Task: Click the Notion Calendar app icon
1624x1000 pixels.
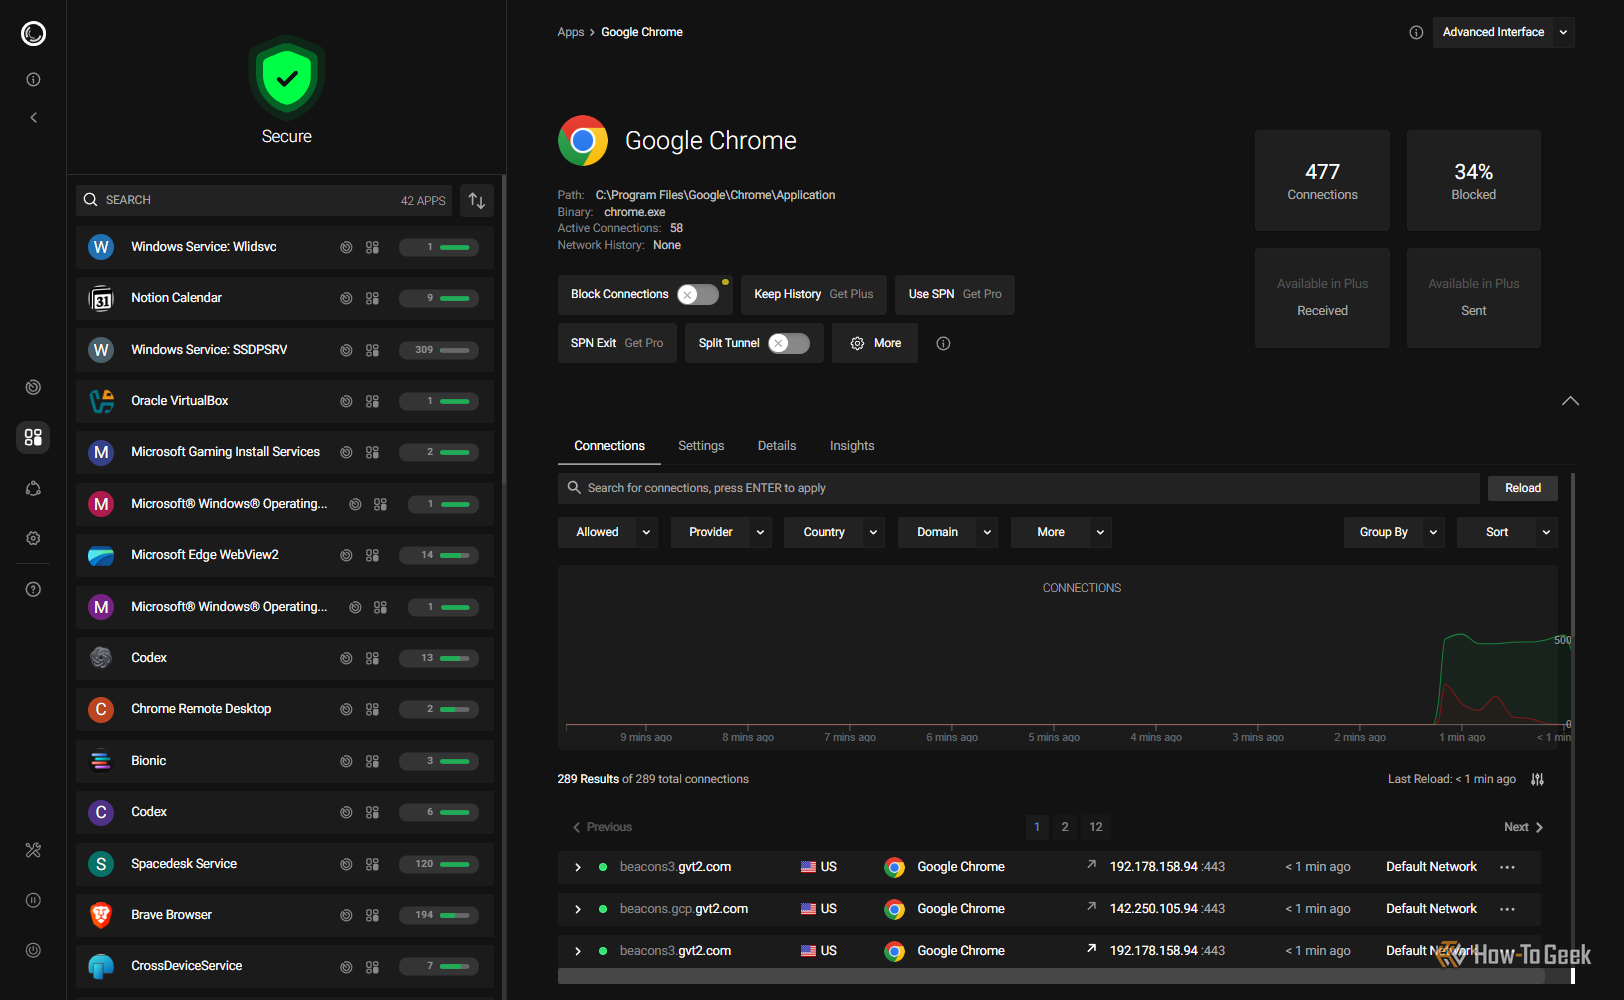Action: (101, 298)
